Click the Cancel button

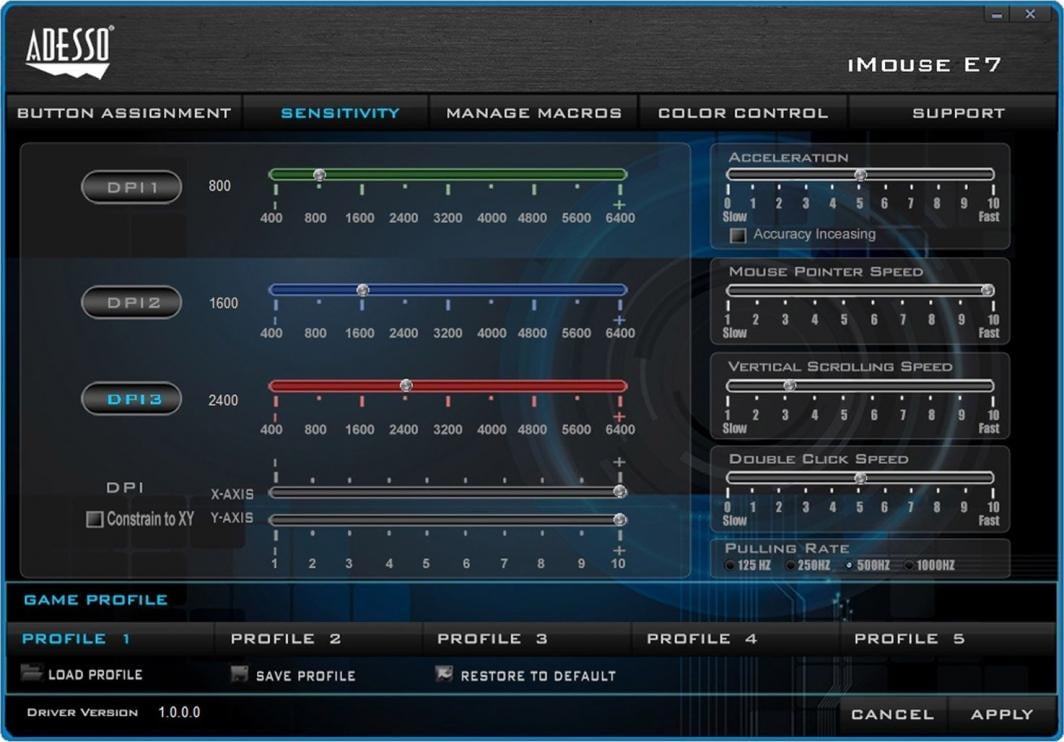pos(892,714)
